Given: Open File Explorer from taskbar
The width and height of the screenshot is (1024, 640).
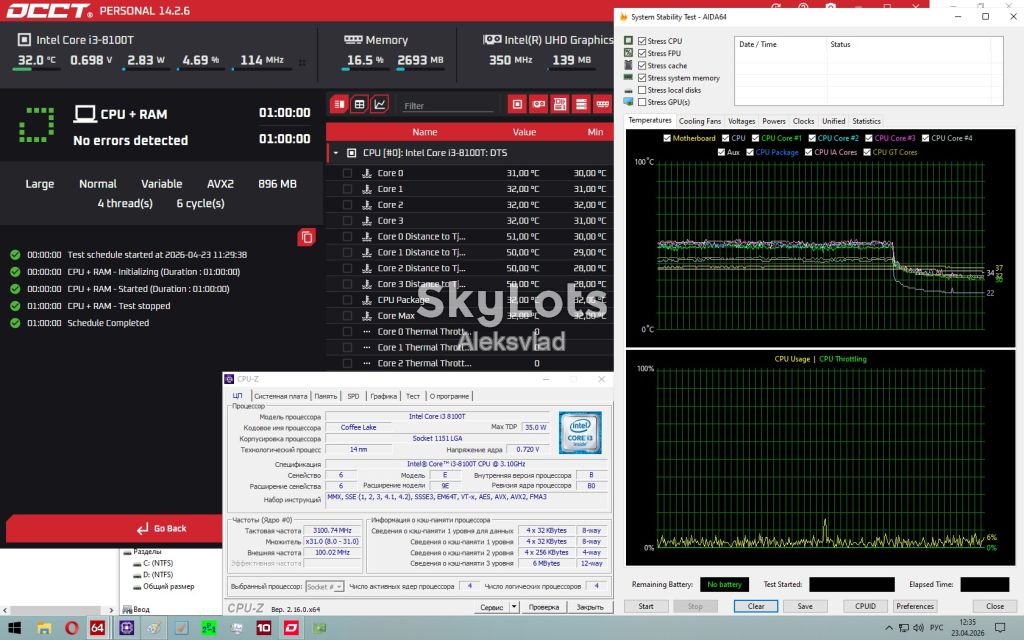Looking at the screenshot, I should [44, 628].
